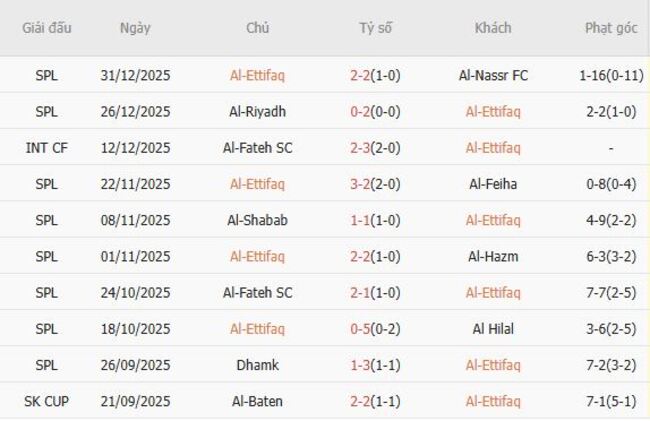Select the SK CUP competition label
This screenshot has height=421, width=650.
[x=47, y=401]
